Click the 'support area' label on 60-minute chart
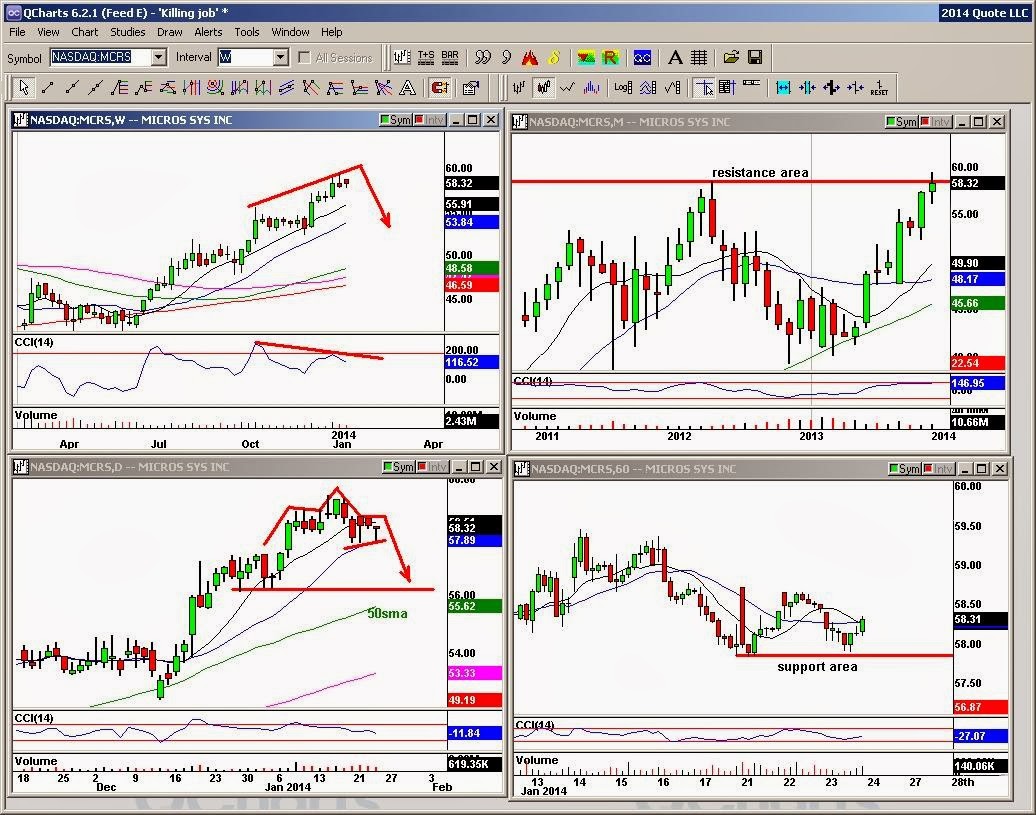Screen dimensions: 1036x815 point(817,666)
